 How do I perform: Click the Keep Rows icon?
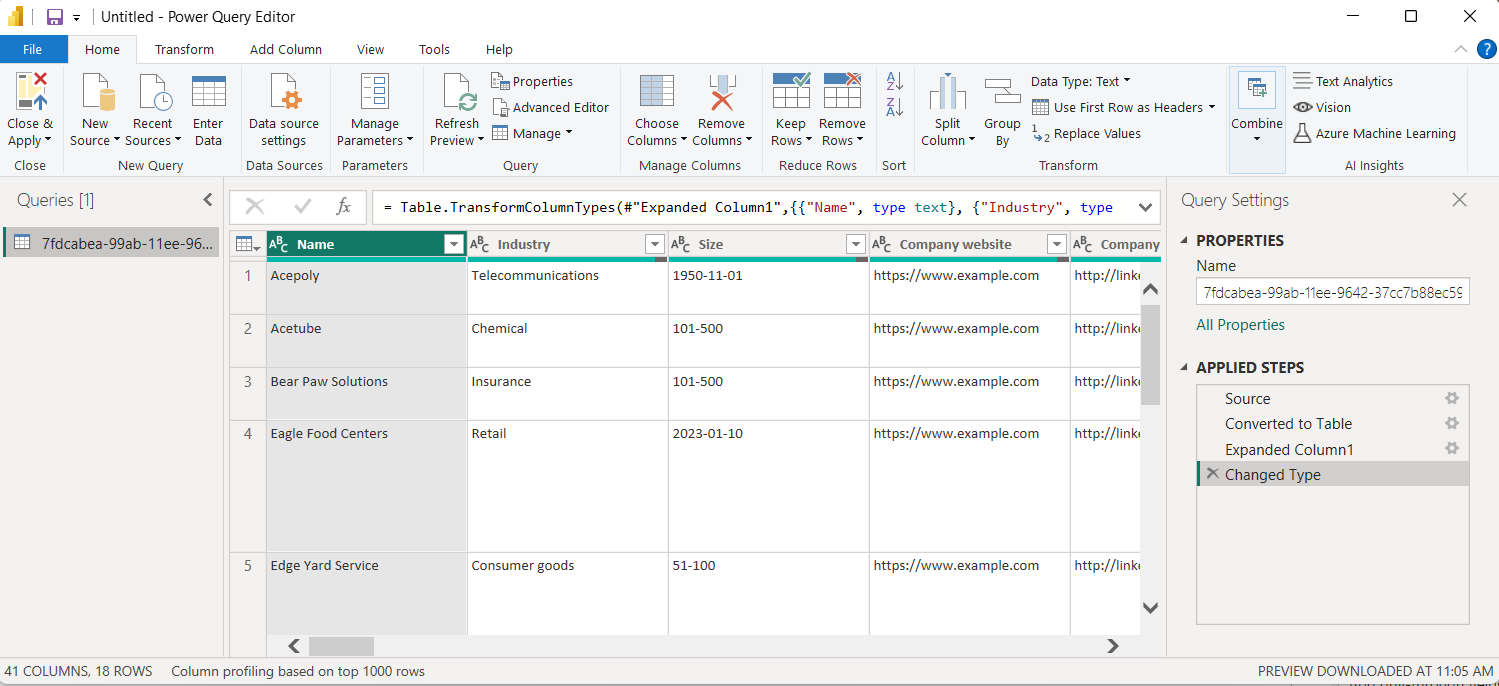[791, 92]
